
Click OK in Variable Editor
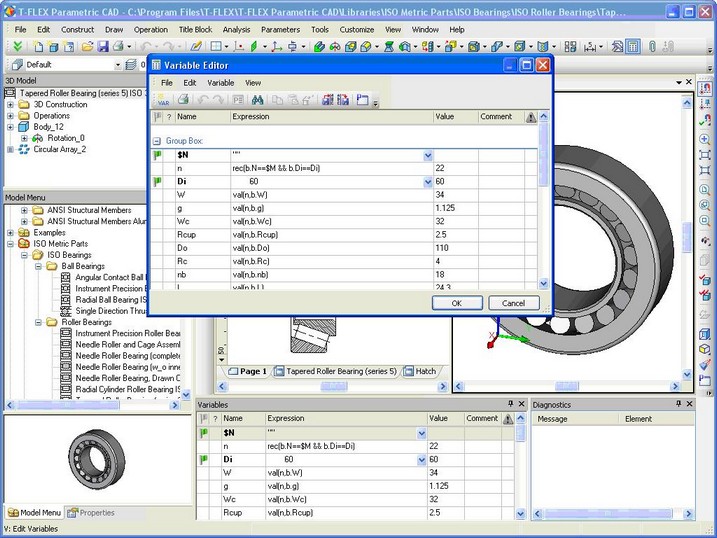coord(457,303)
